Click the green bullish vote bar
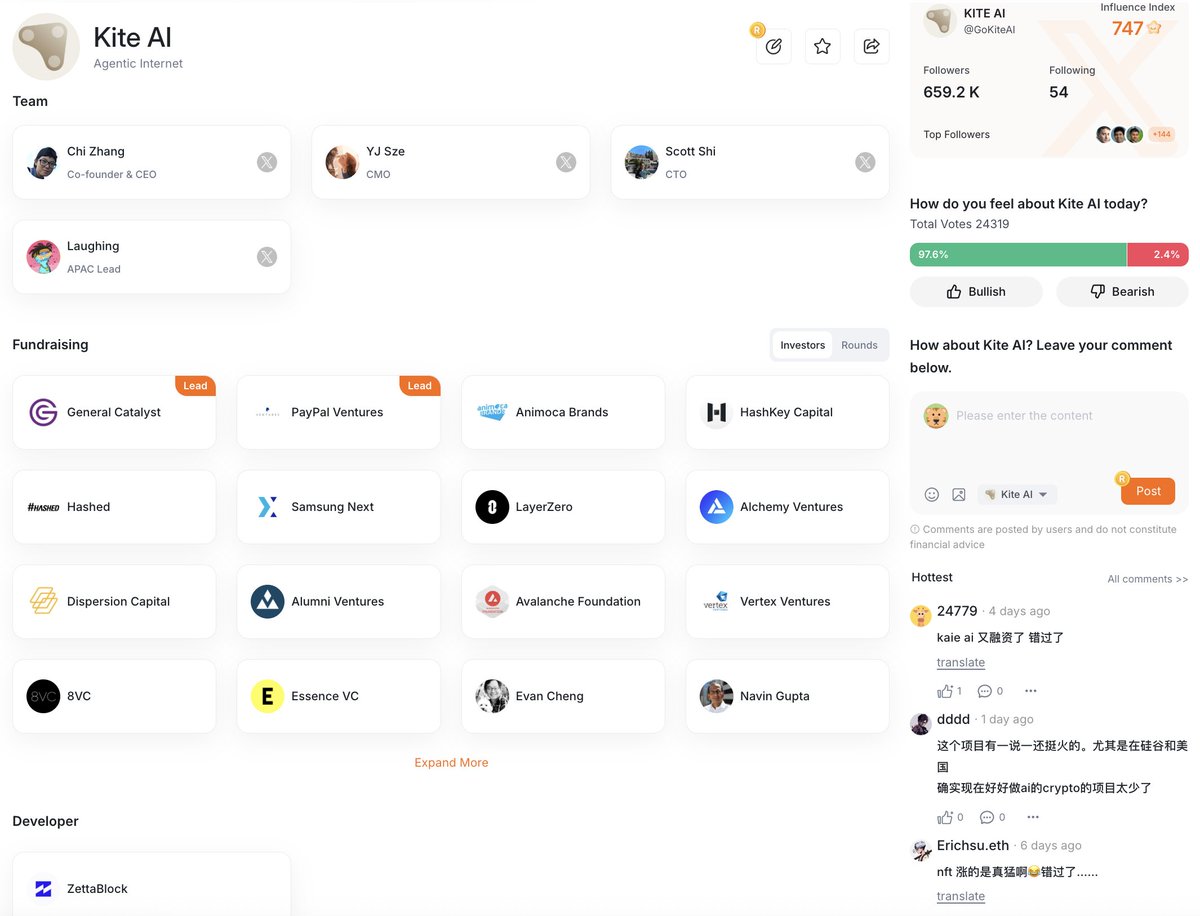The image size is (1200, 916). 1018,254
